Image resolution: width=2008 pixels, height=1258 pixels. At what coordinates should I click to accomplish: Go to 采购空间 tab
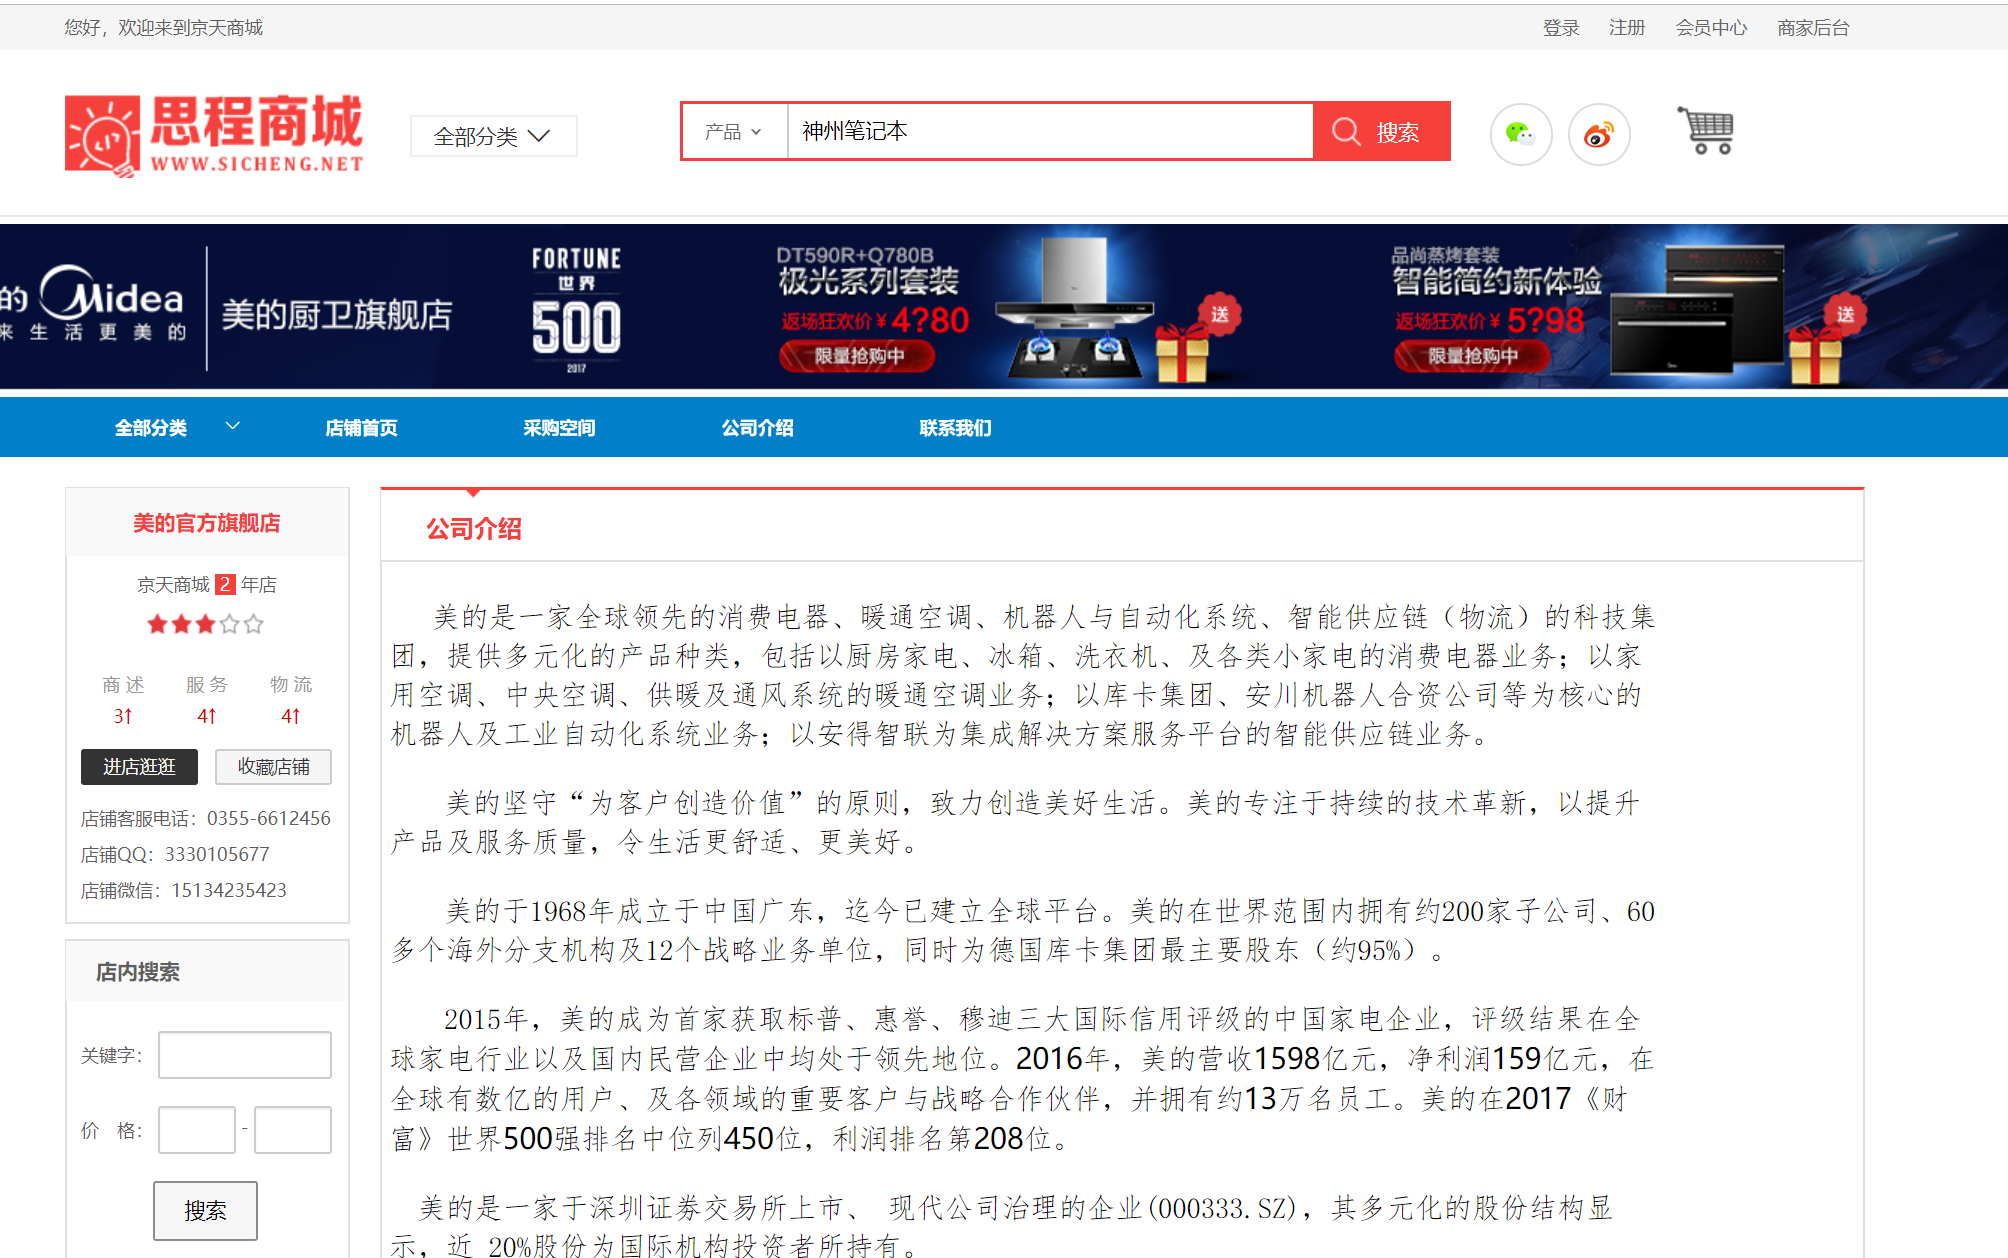tap(559, 427)
